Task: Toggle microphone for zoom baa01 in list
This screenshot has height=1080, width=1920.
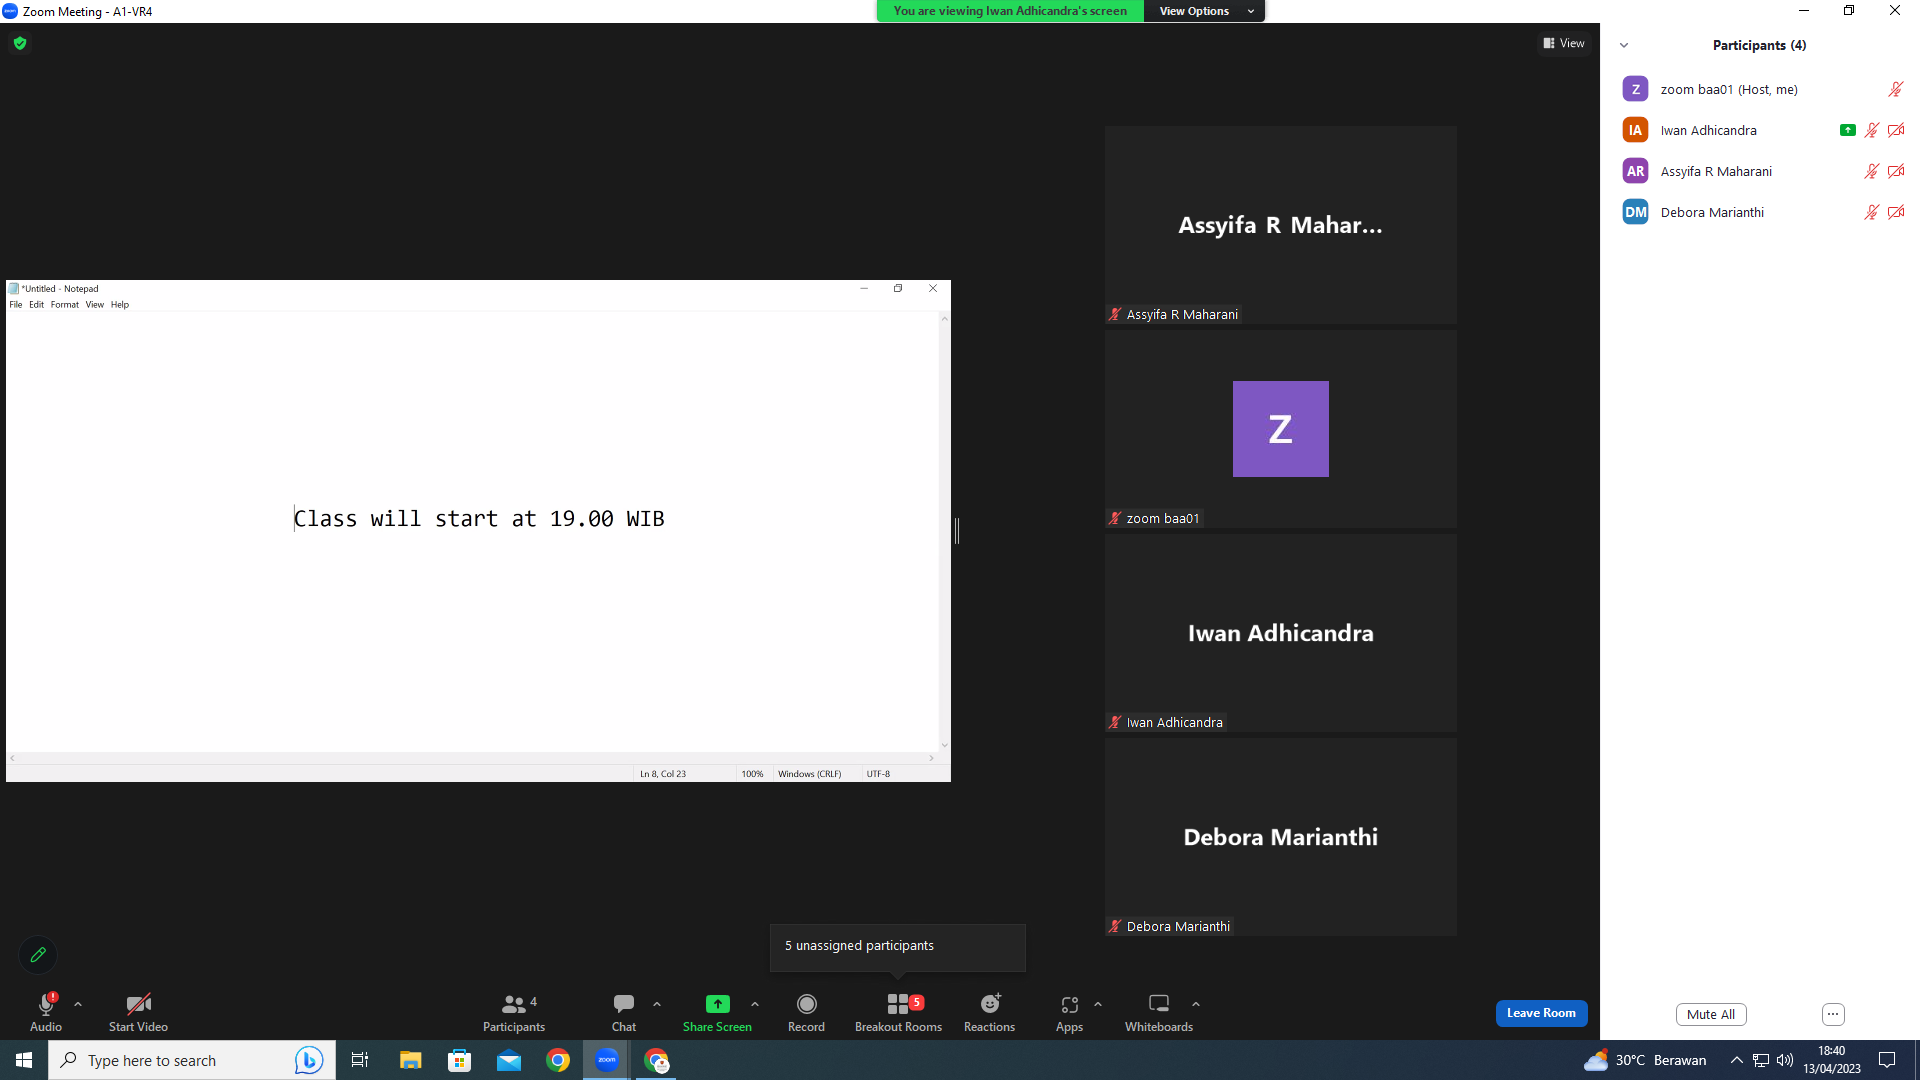Action: (1895, 89)
